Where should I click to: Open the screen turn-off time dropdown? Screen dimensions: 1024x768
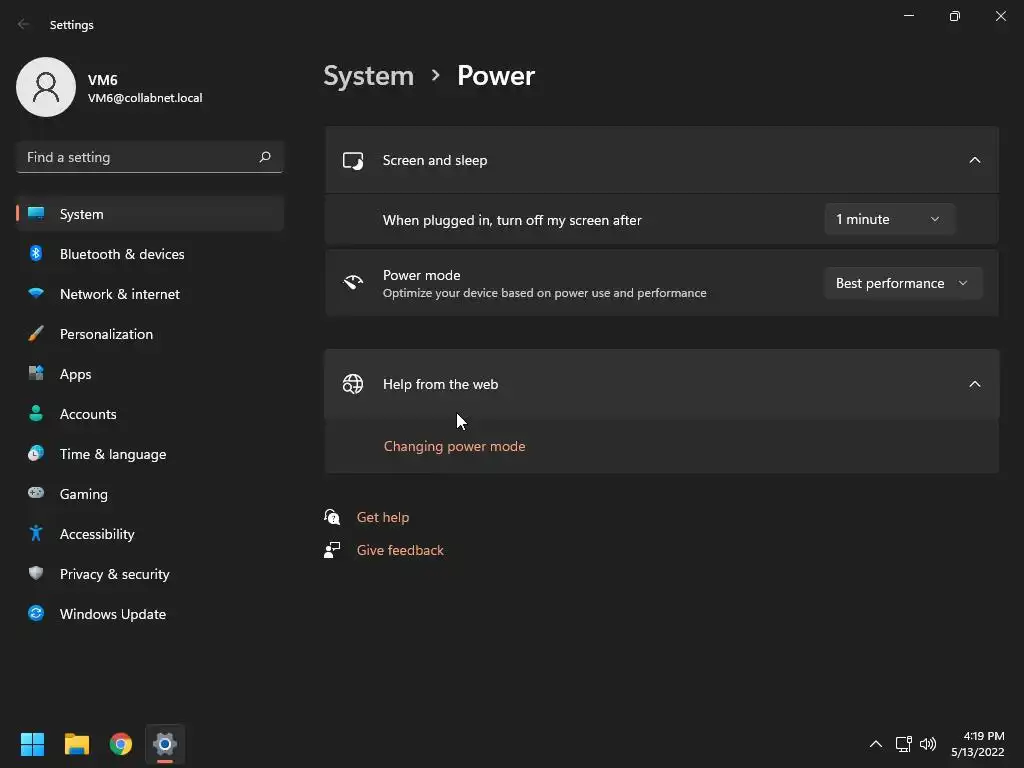click(x=889, y=219)
